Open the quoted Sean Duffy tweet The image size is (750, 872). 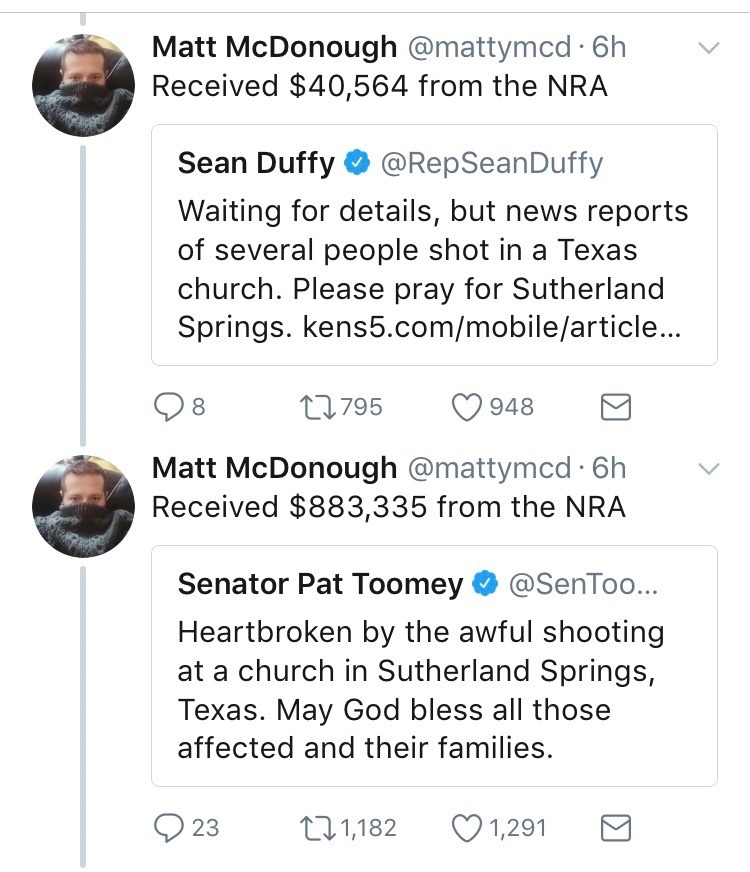433,250
